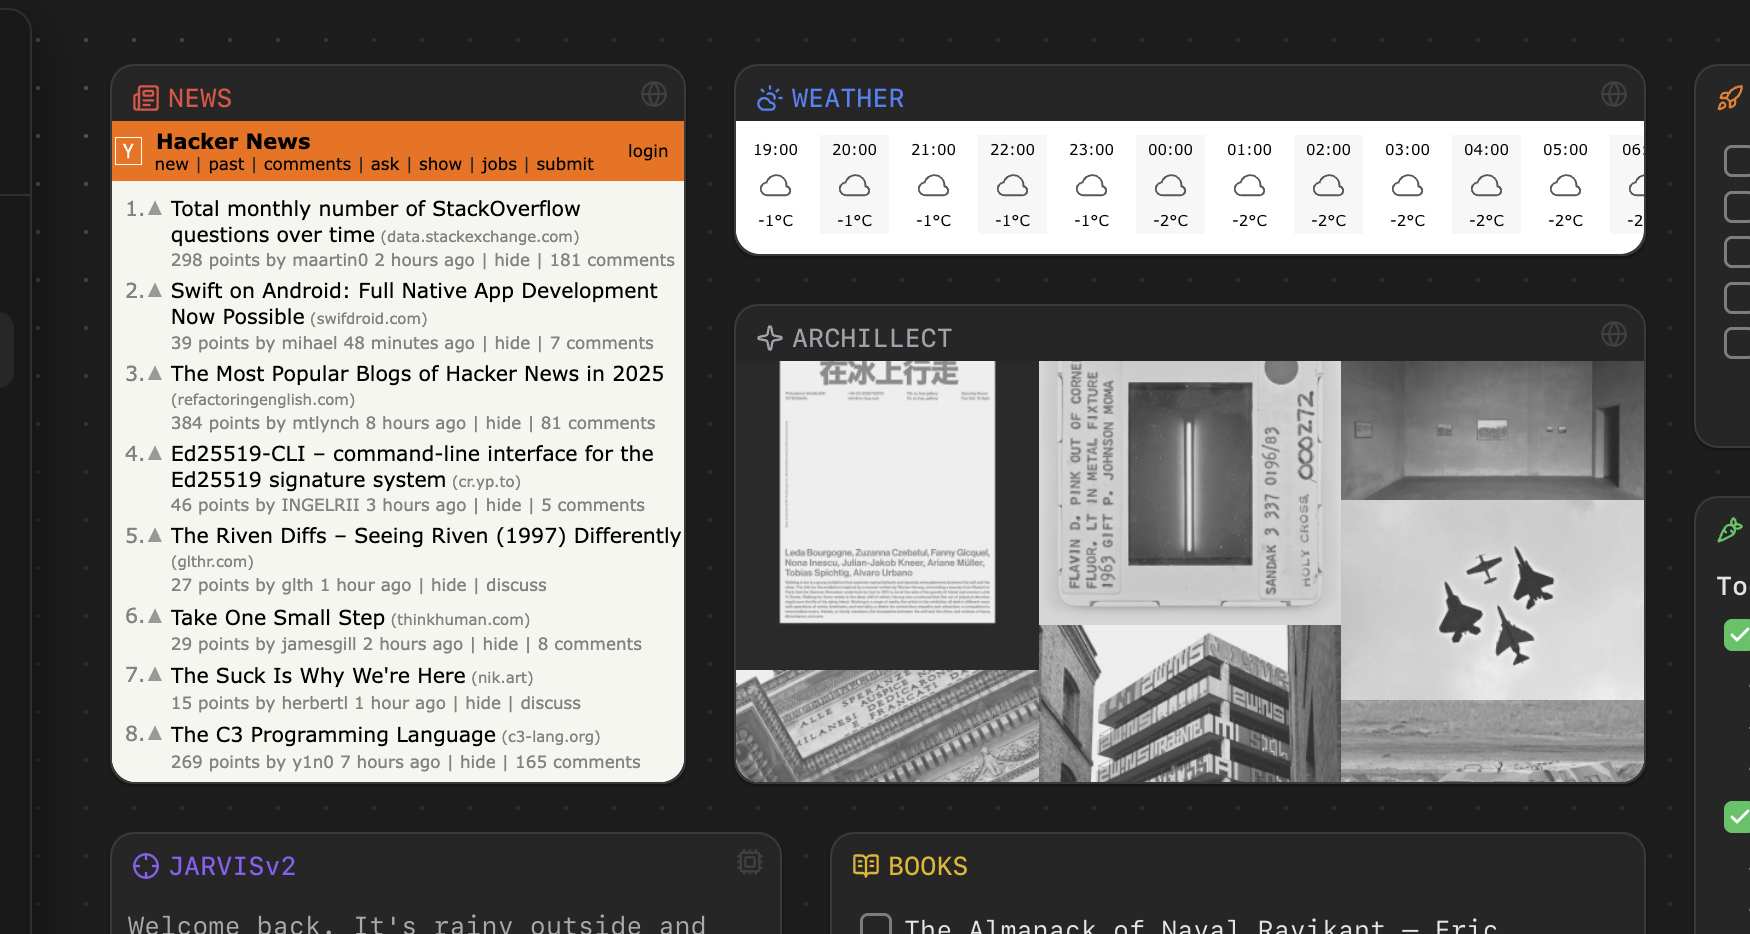Click the robot icon next to JARVISv2
Viewport: 1750px width, 934px height.
click(x=146, y=865)
